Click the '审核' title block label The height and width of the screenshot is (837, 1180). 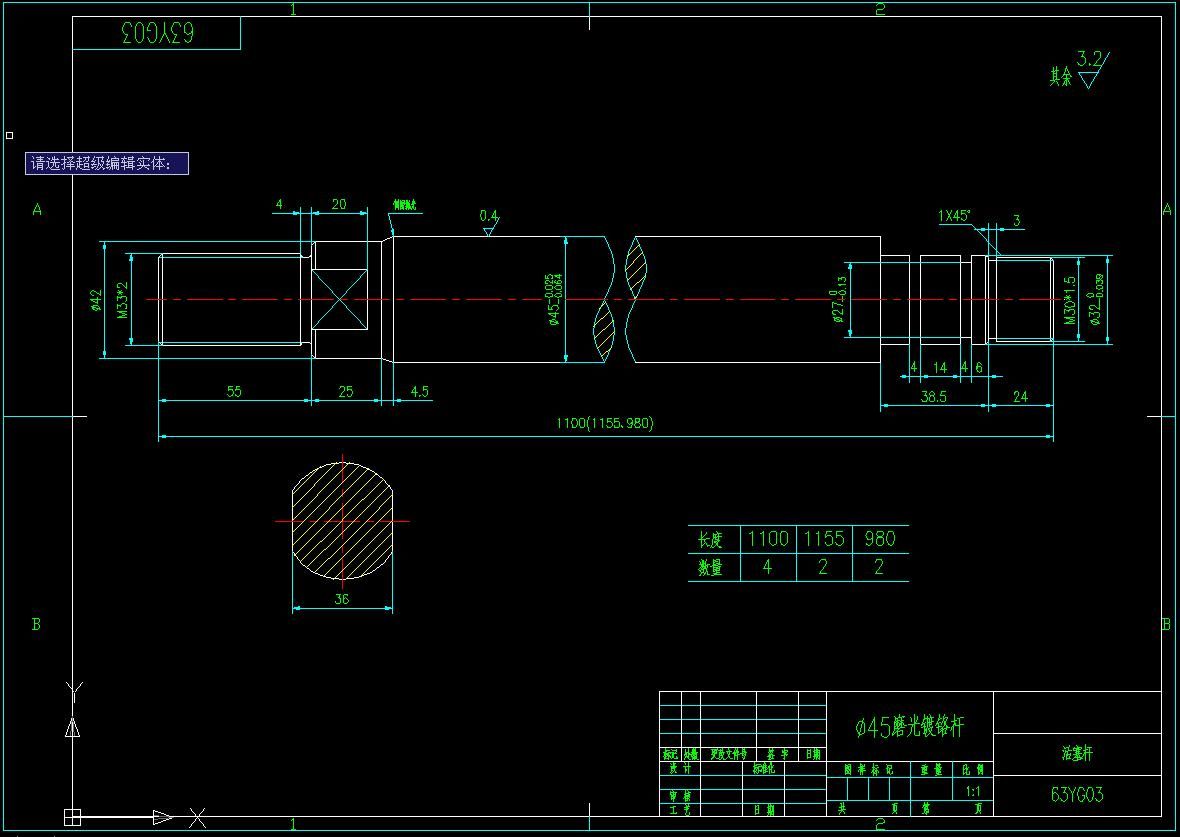680,796
